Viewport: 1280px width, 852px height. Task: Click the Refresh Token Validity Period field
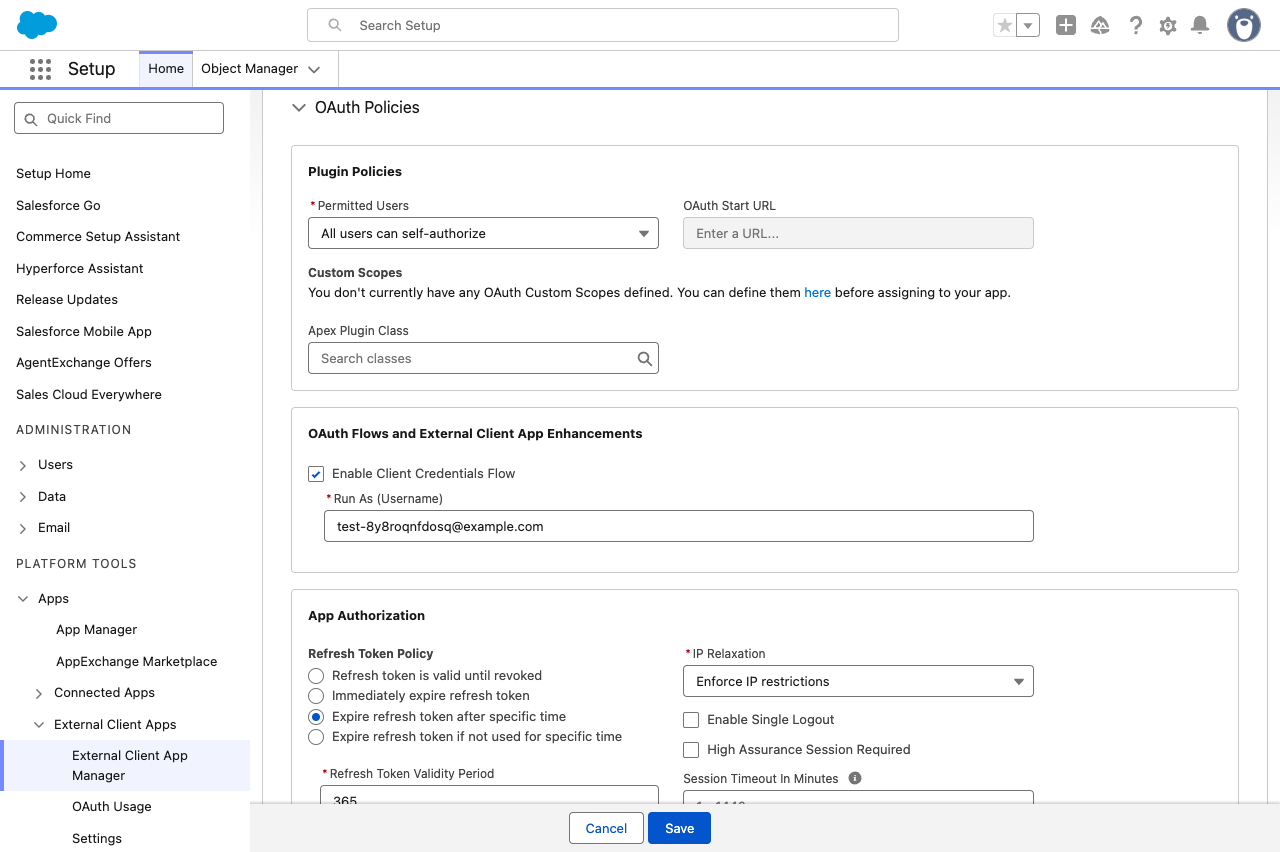(489, 796)
